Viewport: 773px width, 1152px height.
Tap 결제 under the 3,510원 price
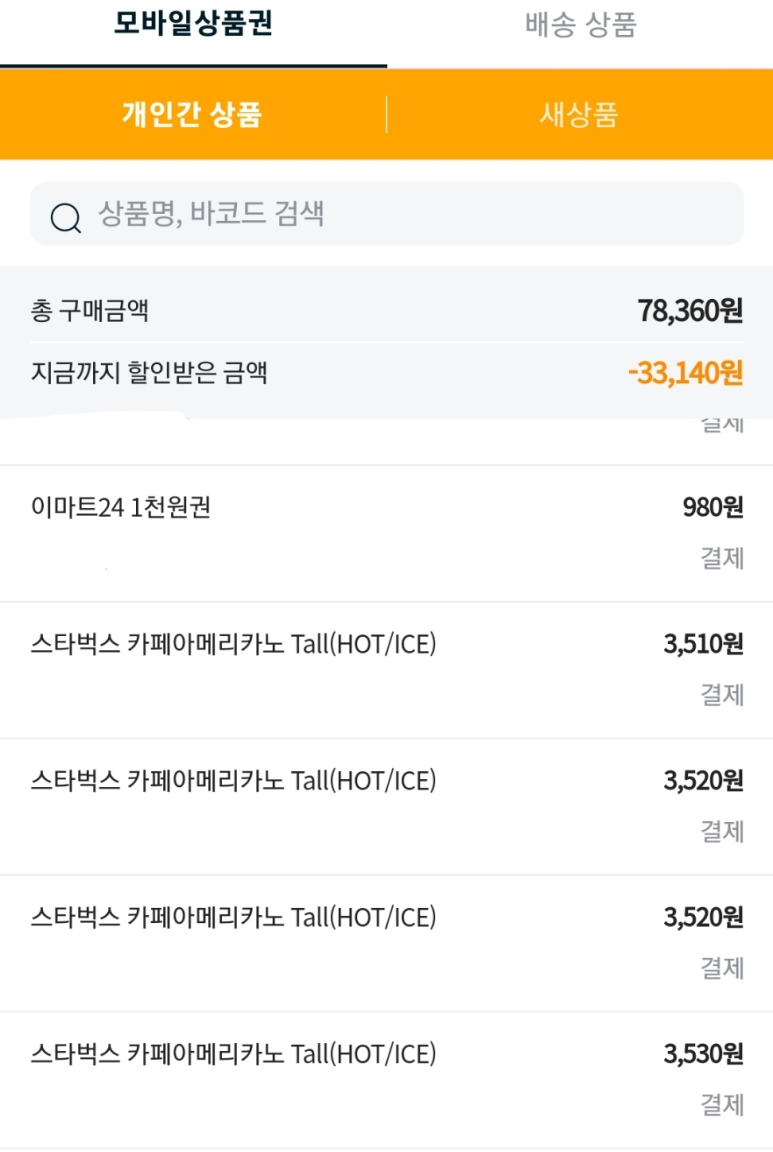(722, 695)
